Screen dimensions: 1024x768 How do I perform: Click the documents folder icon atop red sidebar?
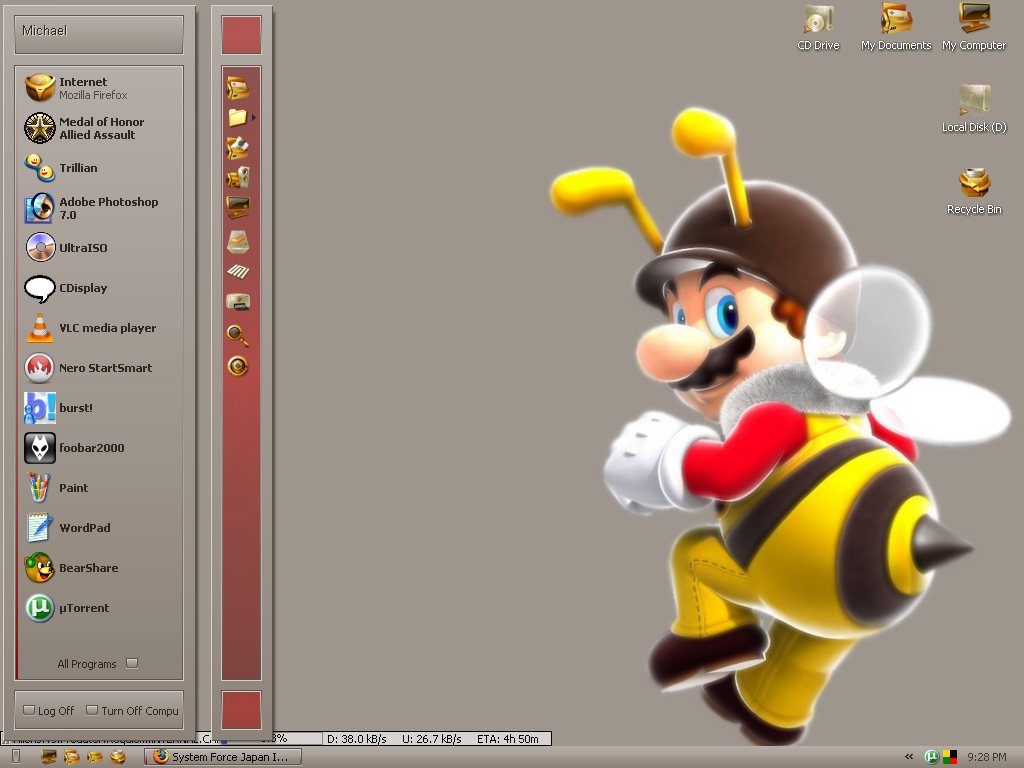point(238,88)
